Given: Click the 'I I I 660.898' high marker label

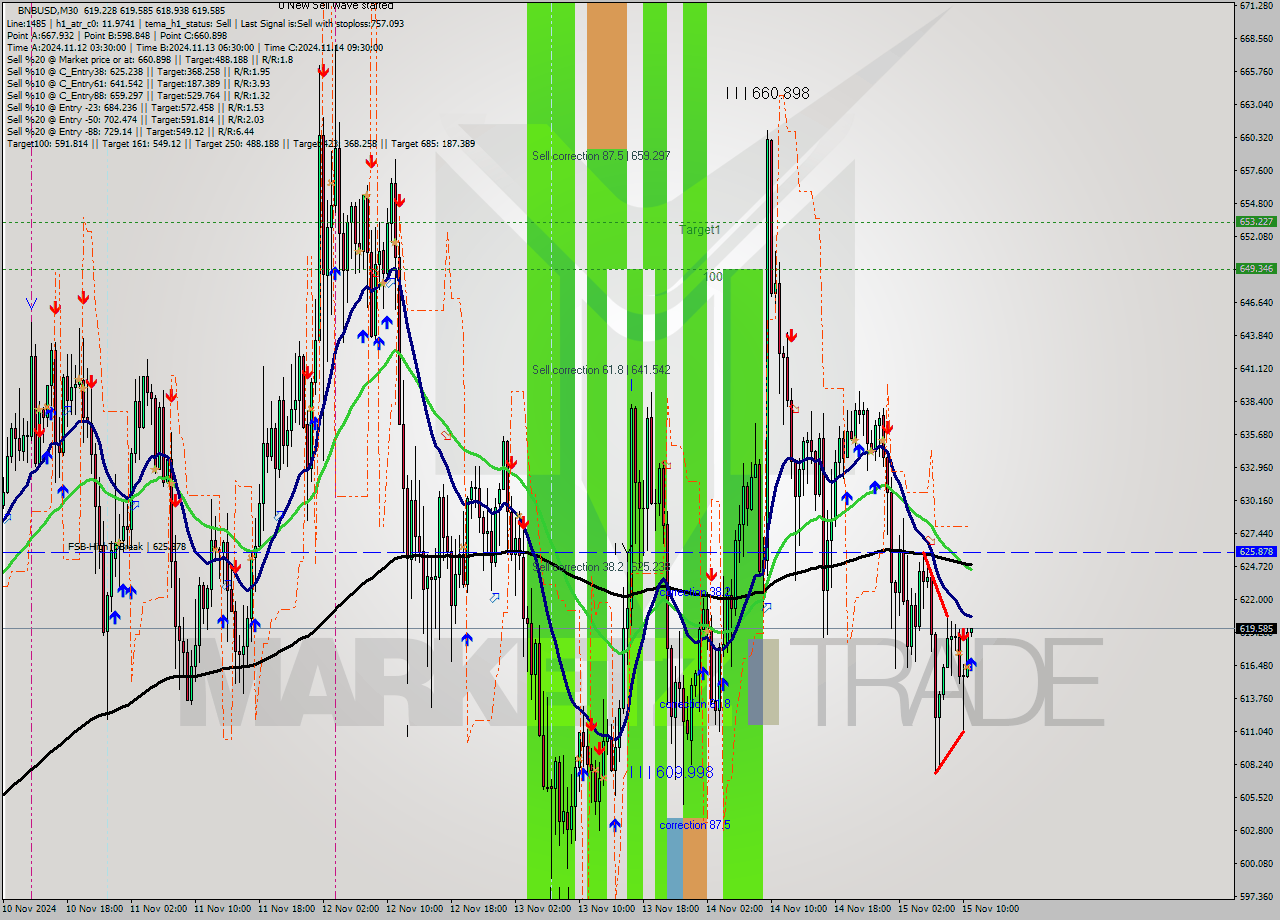Looking at the screenshot, I should pos(768,93).
